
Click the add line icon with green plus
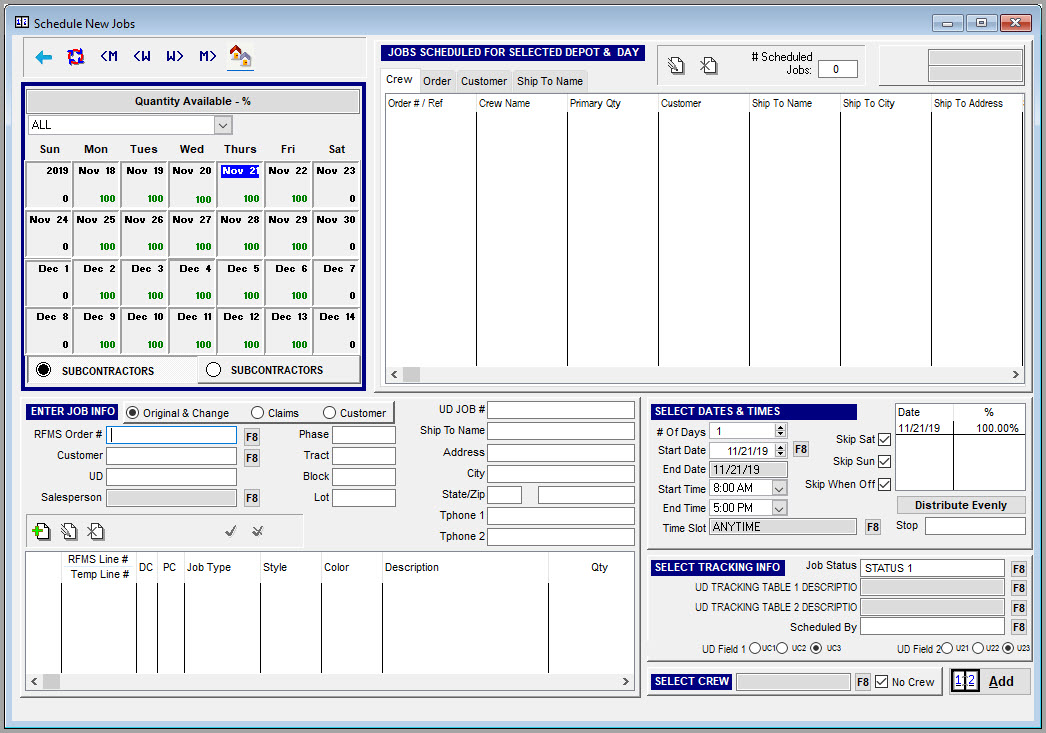(x=44, y=531)
